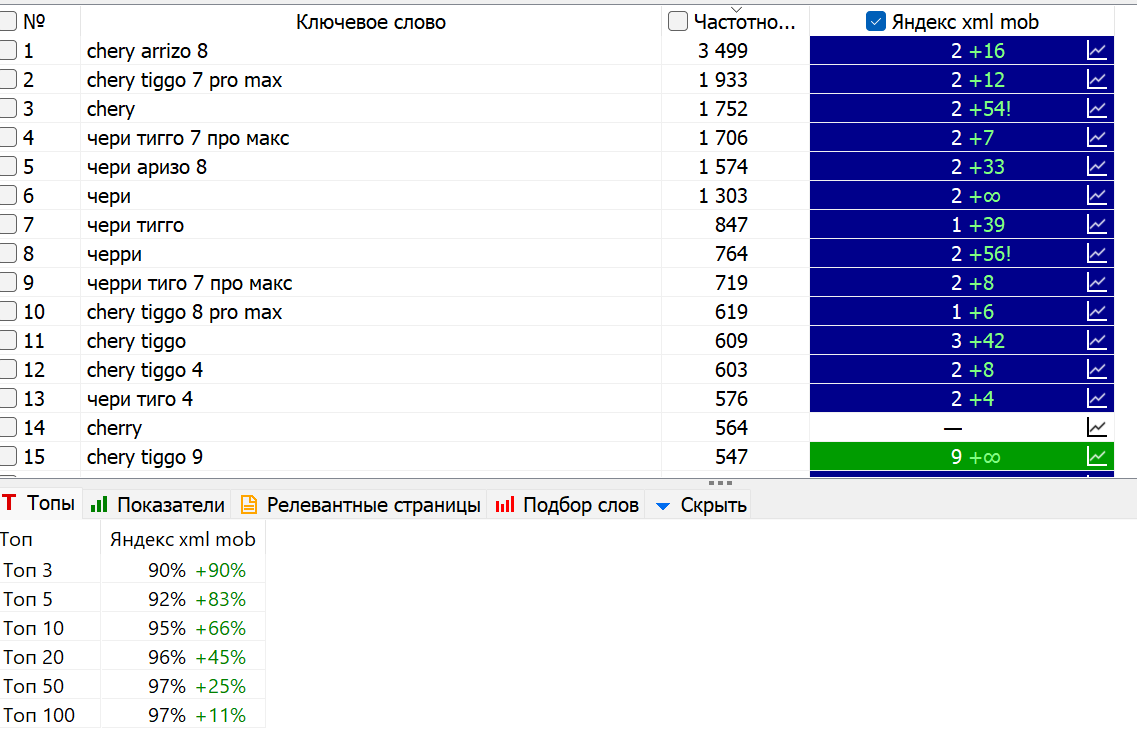Select keyword cell chery arrizo 8
The image size is (1137, 739).
click(x=371, y=51)
